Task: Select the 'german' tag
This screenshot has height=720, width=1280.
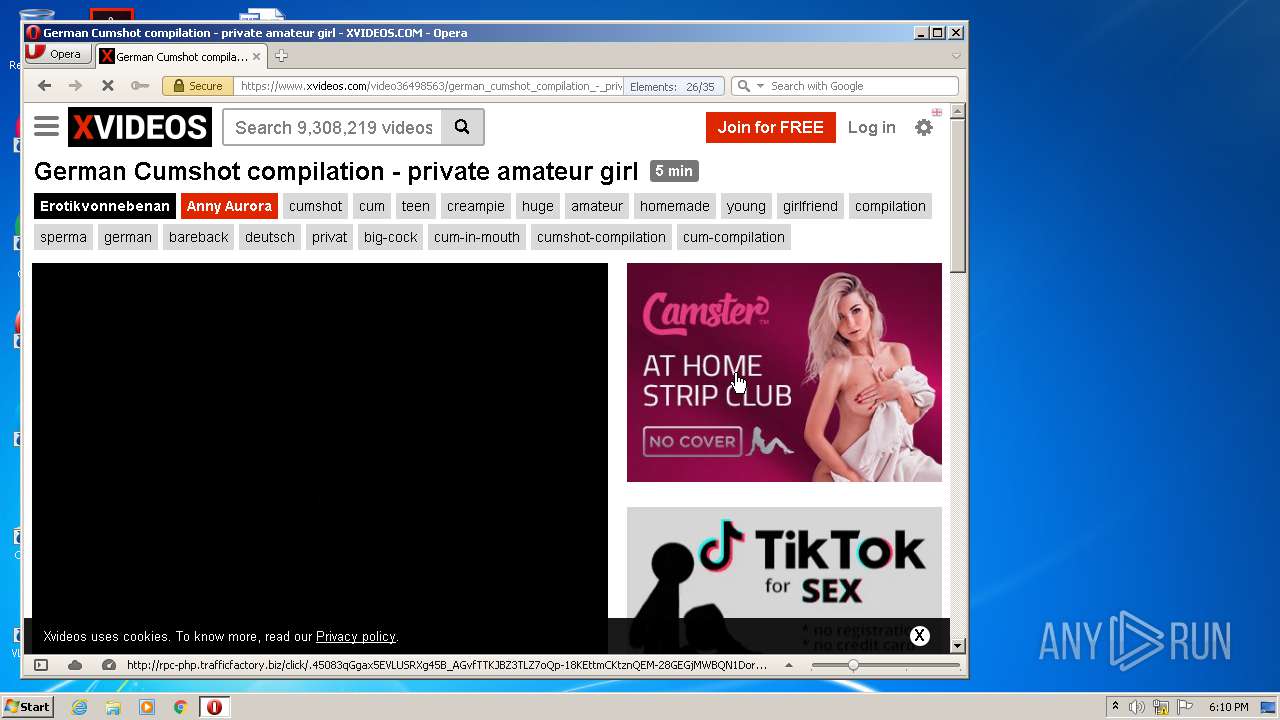Action: (128, 237)
